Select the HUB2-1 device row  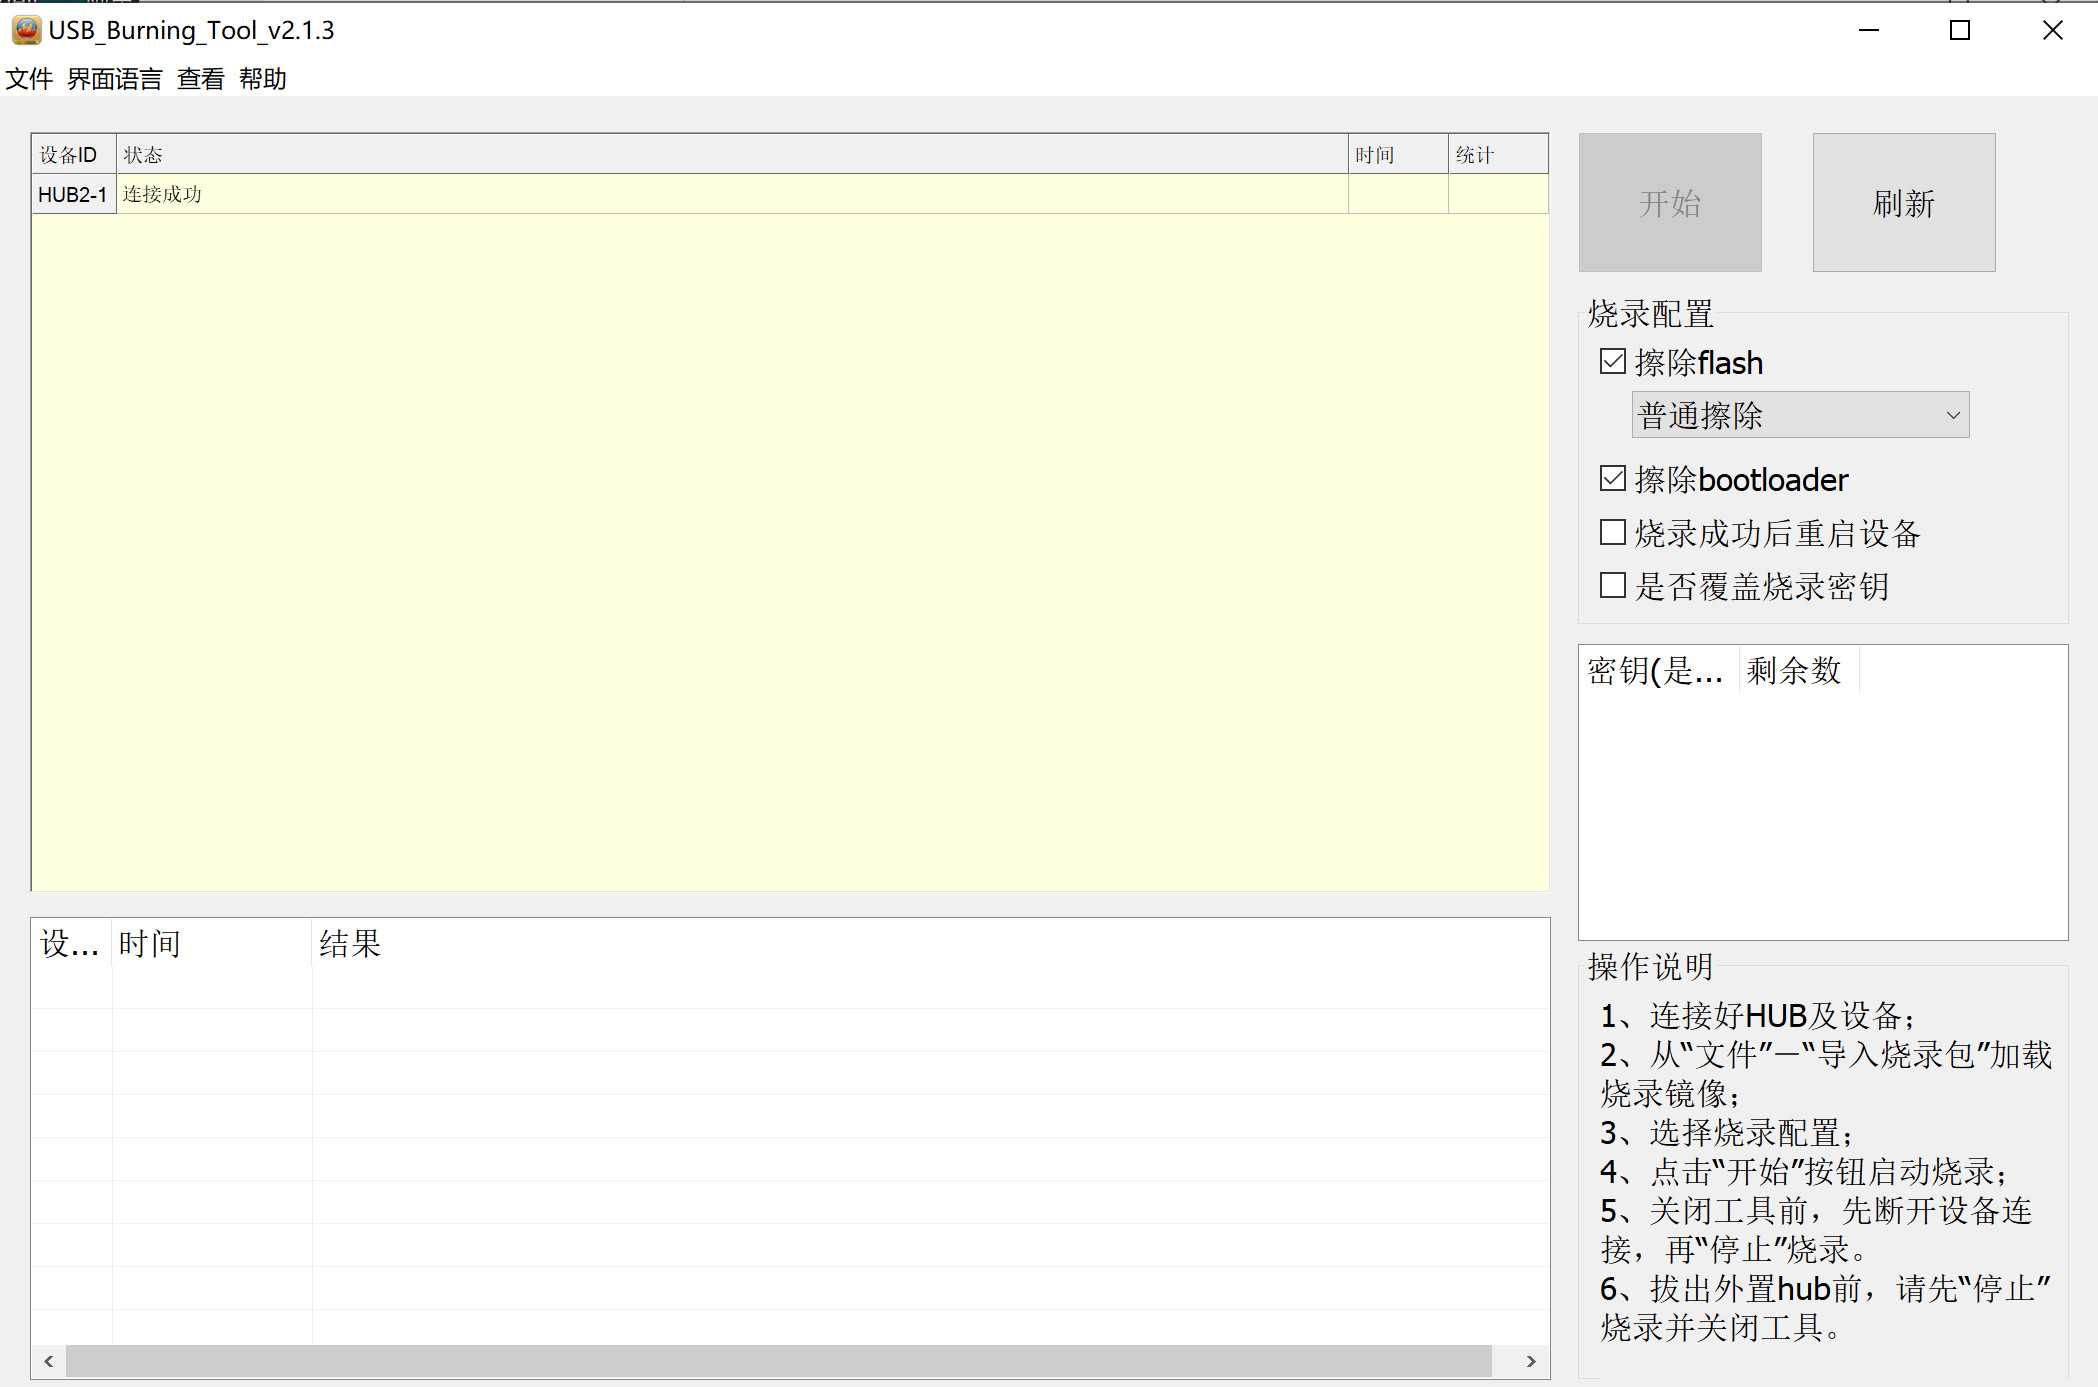(x=72, y=194)
